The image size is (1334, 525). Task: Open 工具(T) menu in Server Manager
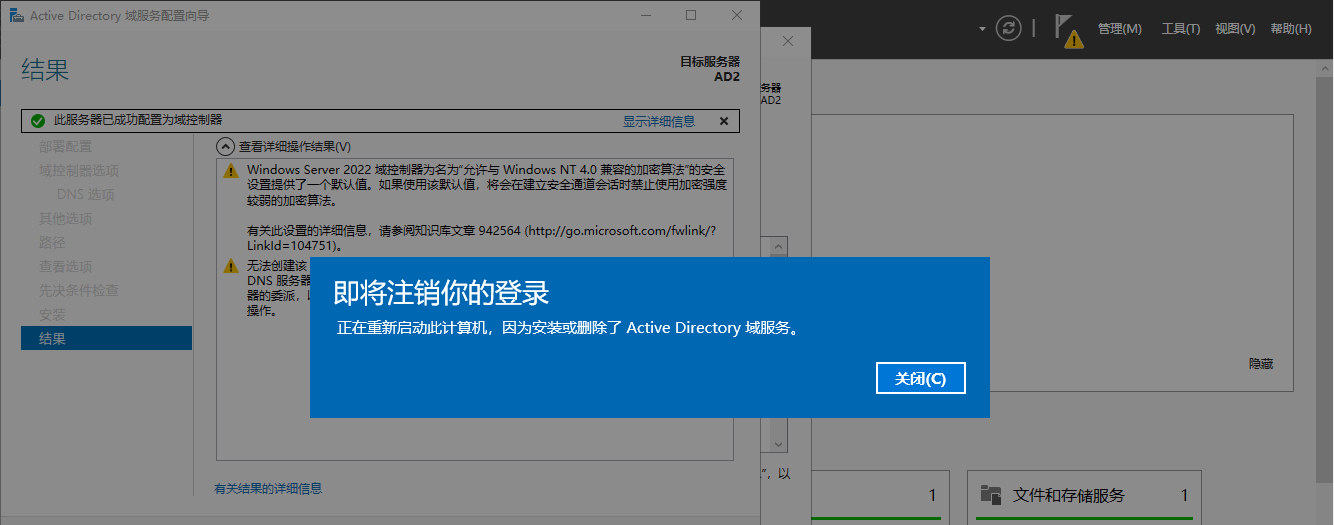pyautogui.click(x=1180, y=29)
